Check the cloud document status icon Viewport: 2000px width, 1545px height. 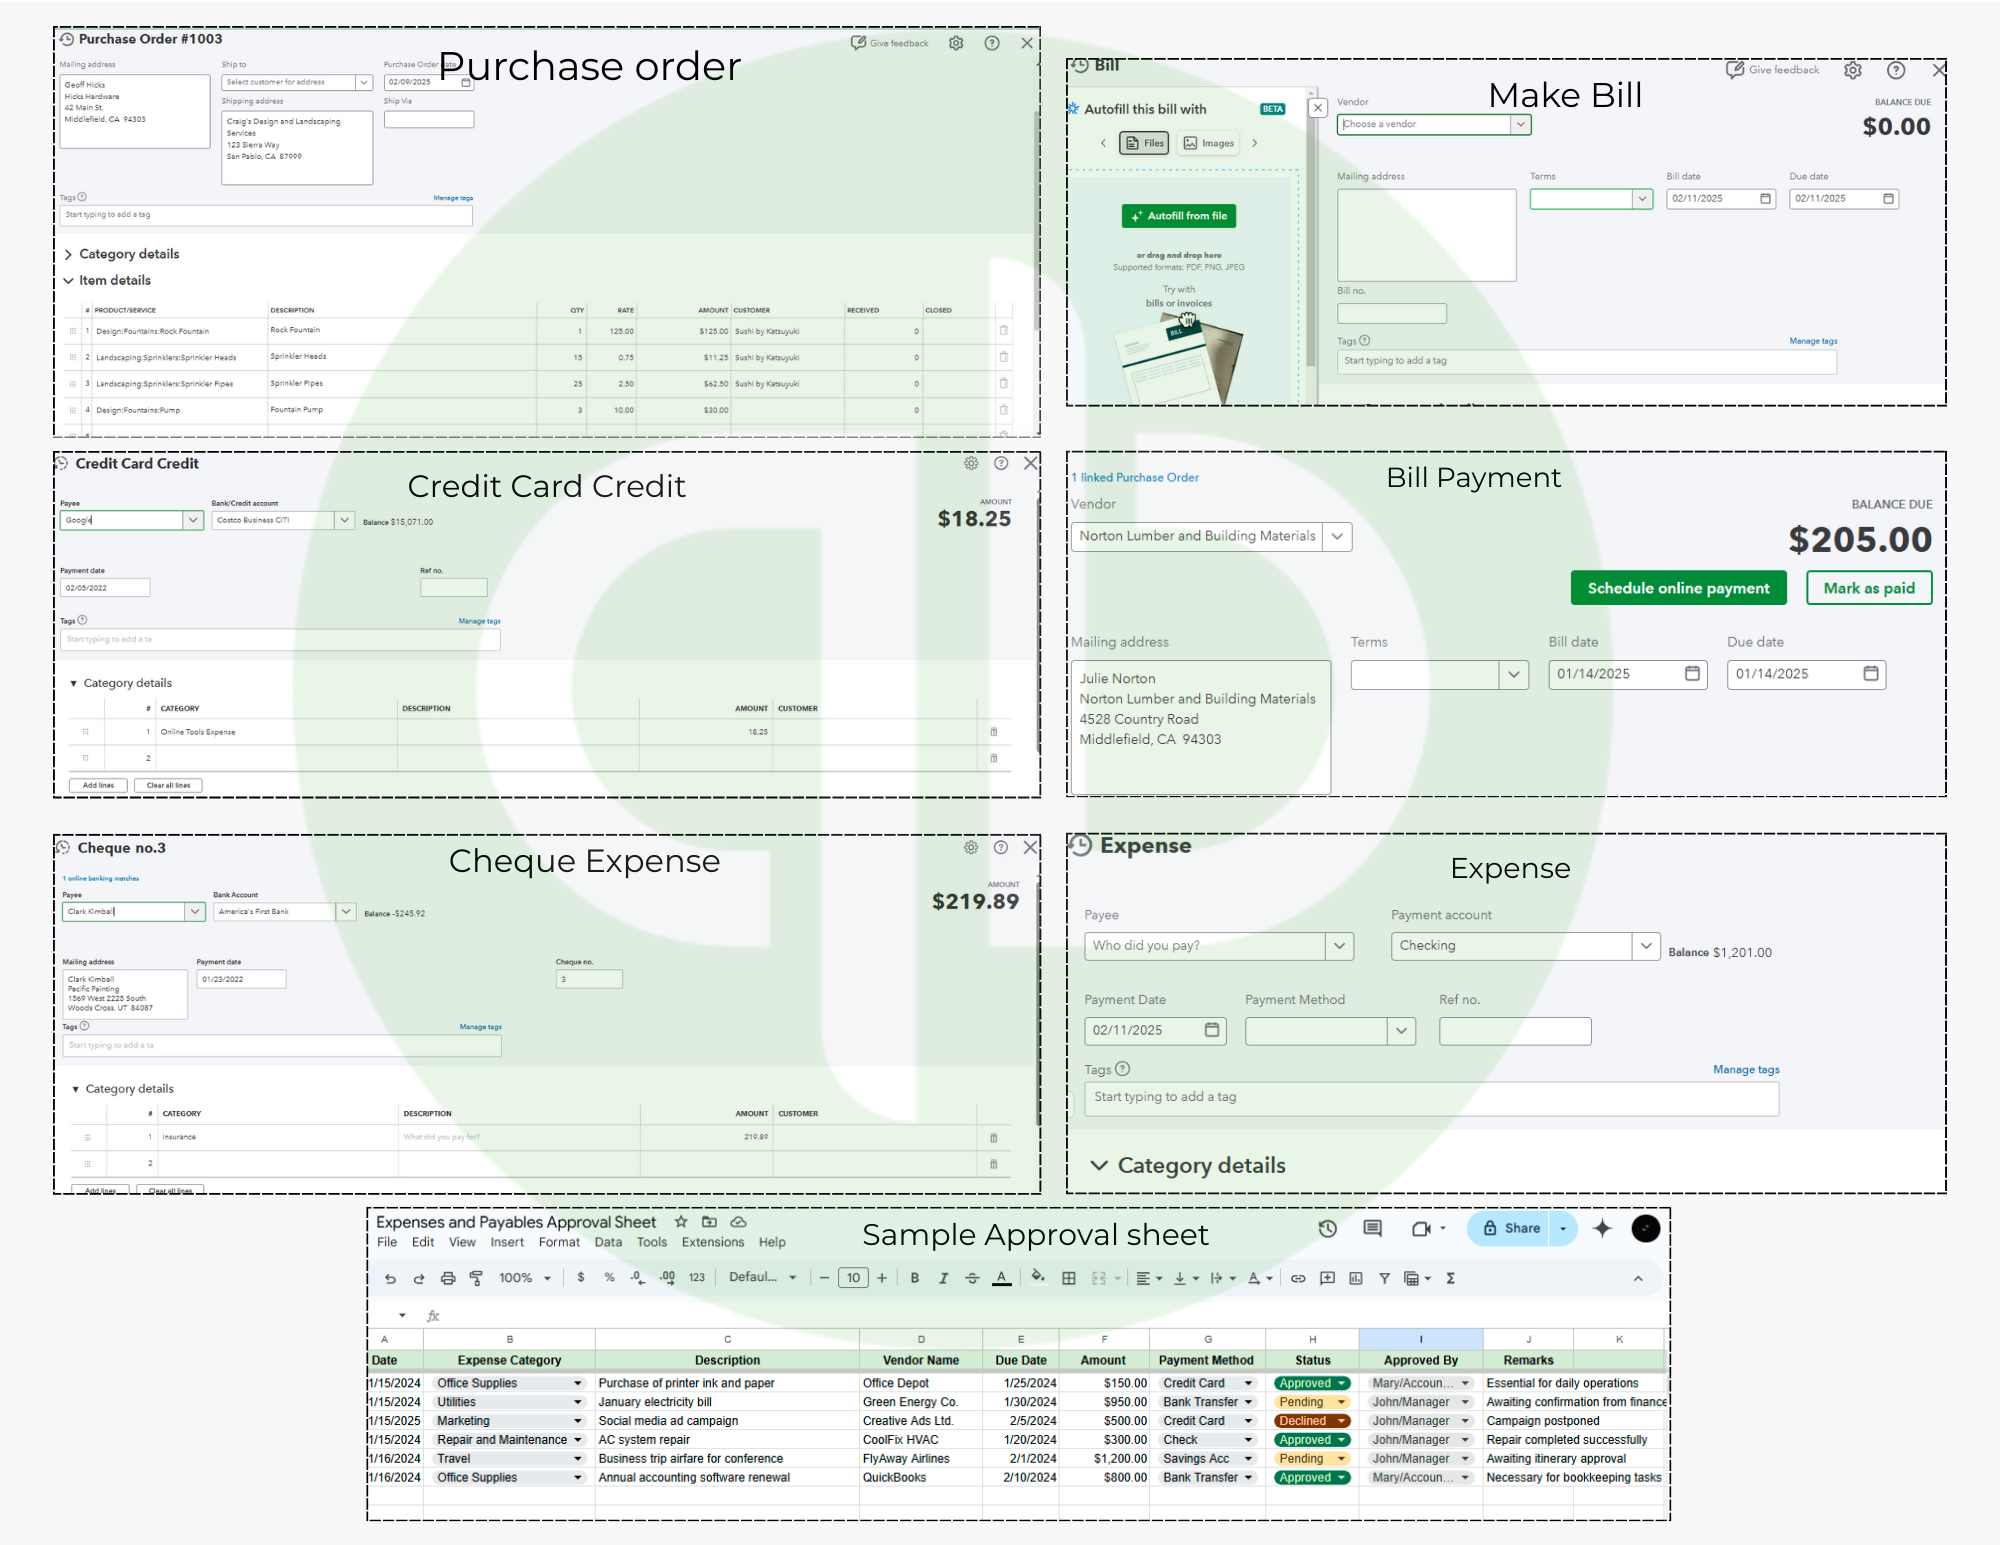click(x=738, y=1221)
